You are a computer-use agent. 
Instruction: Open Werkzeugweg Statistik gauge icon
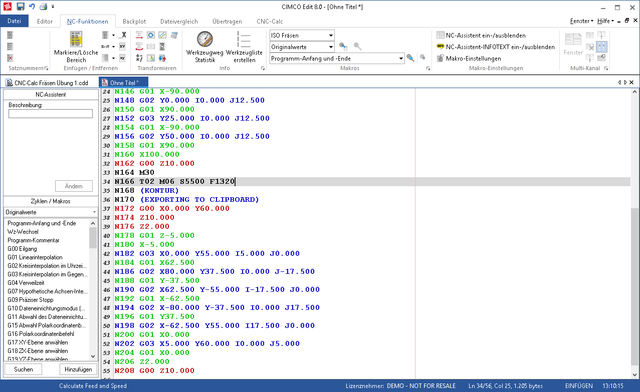point(204,47)
